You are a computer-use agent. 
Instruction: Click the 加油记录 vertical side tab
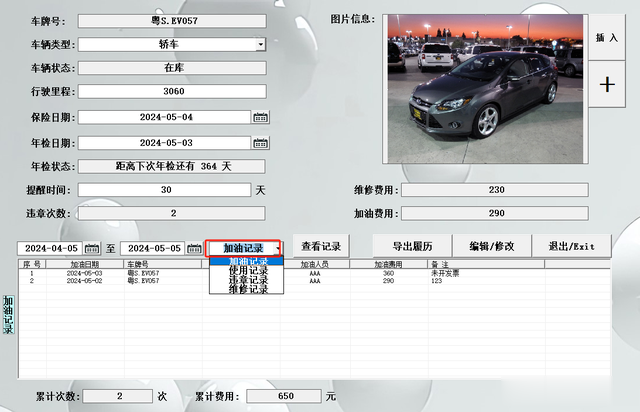[9, 314]
